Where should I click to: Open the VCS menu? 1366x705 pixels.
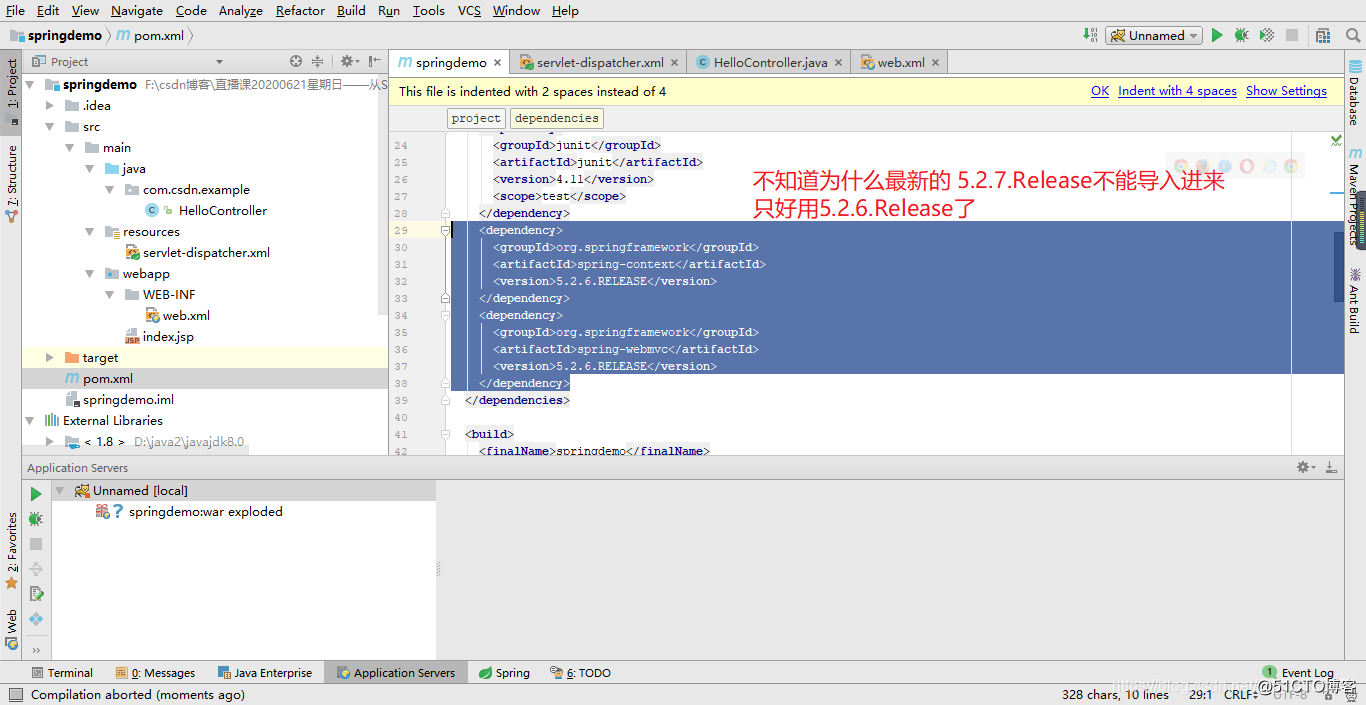coord(469,10)
